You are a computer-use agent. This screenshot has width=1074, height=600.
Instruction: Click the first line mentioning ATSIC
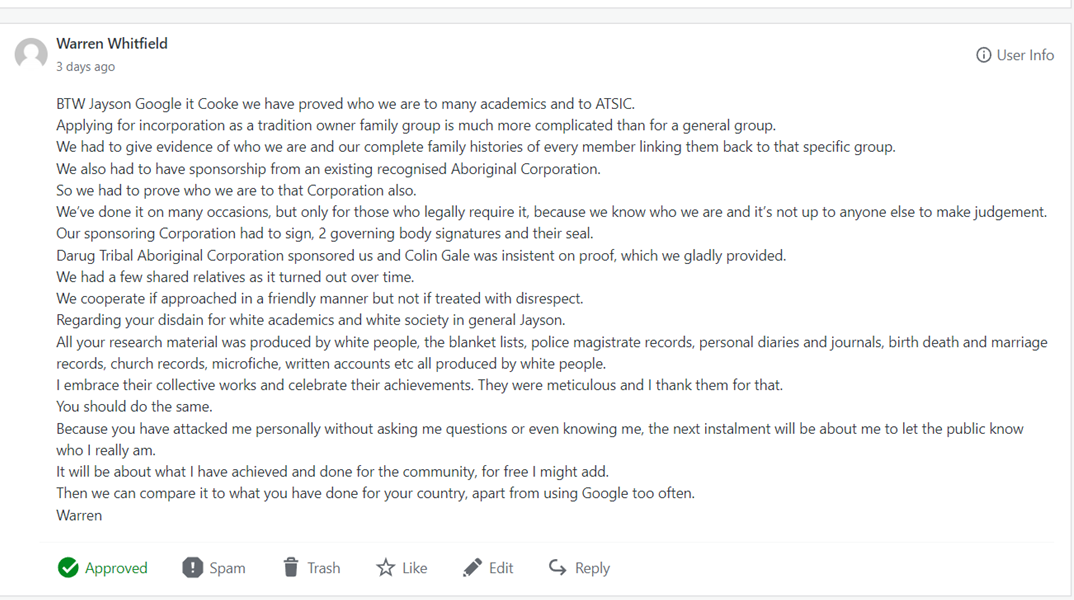tap(345, 104)
